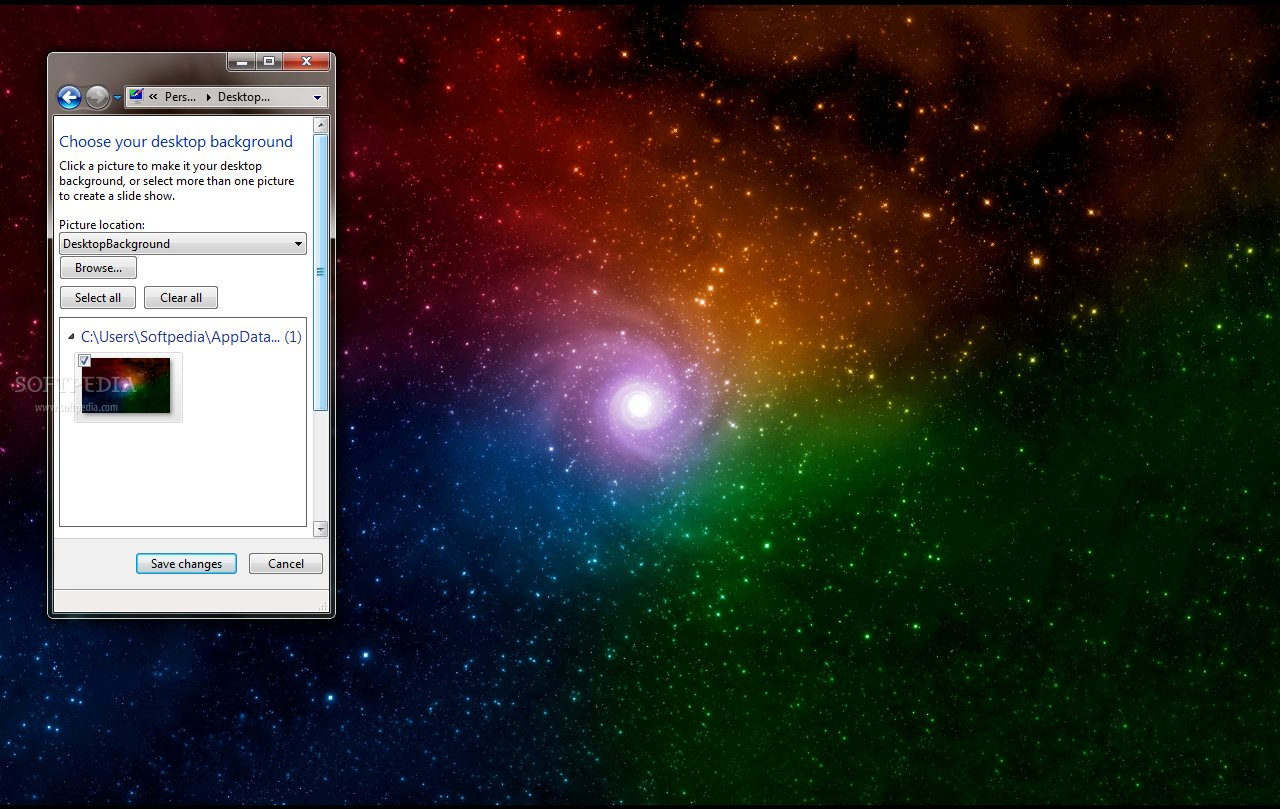This screenshot has height=809, width=1280.
Task: Maximize the desktop background window
Action: click(269, 62)
